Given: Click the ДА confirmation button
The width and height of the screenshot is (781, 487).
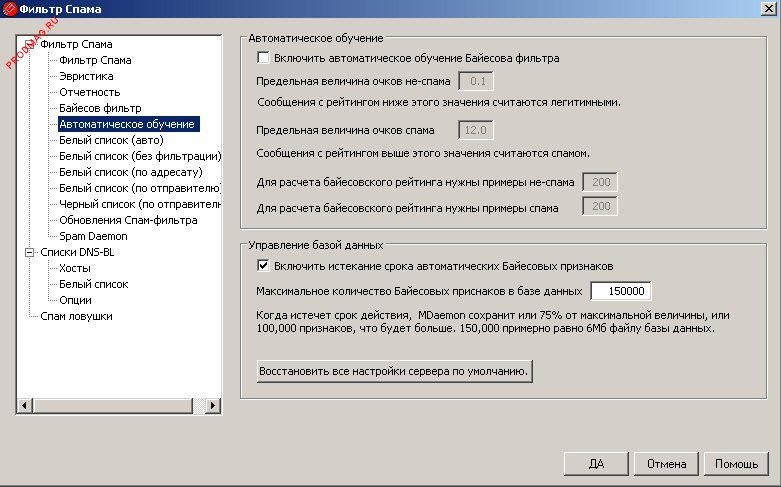Looking at the screenshot, I should [x=596, y=464].
